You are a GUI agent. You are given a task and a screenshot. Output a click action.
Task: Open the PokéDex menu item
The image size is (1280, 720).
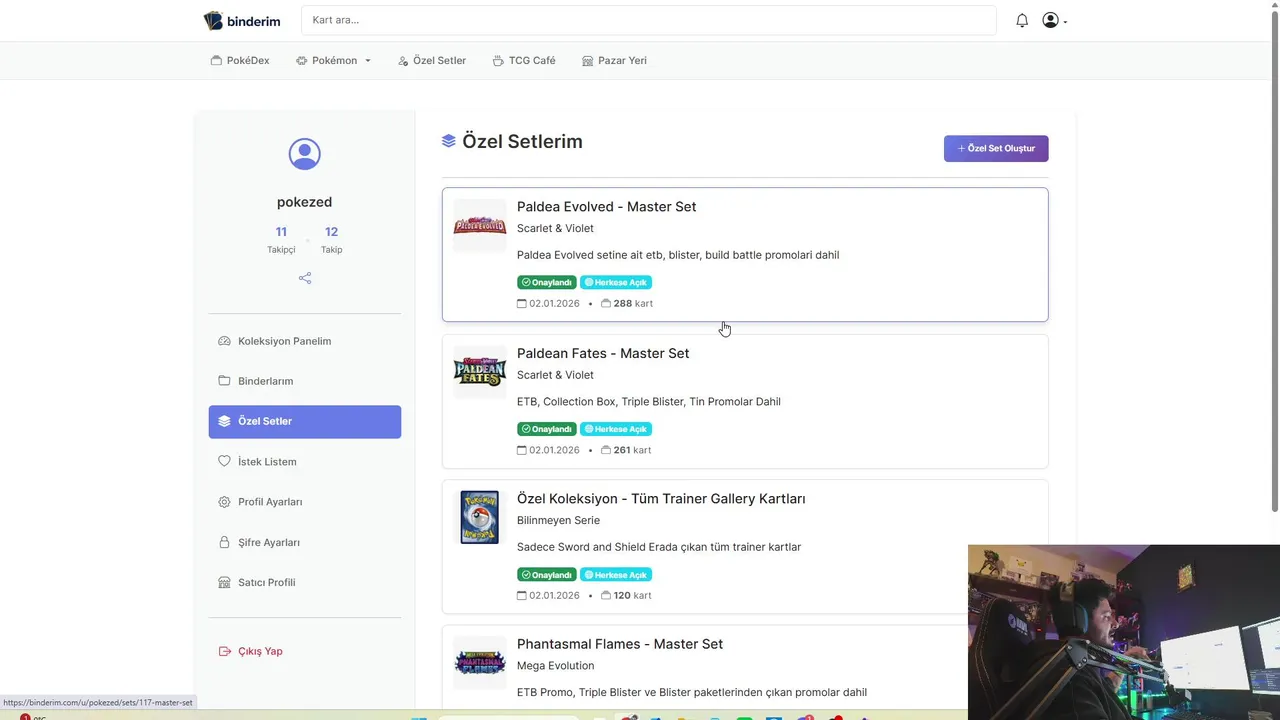click(240, 60)
